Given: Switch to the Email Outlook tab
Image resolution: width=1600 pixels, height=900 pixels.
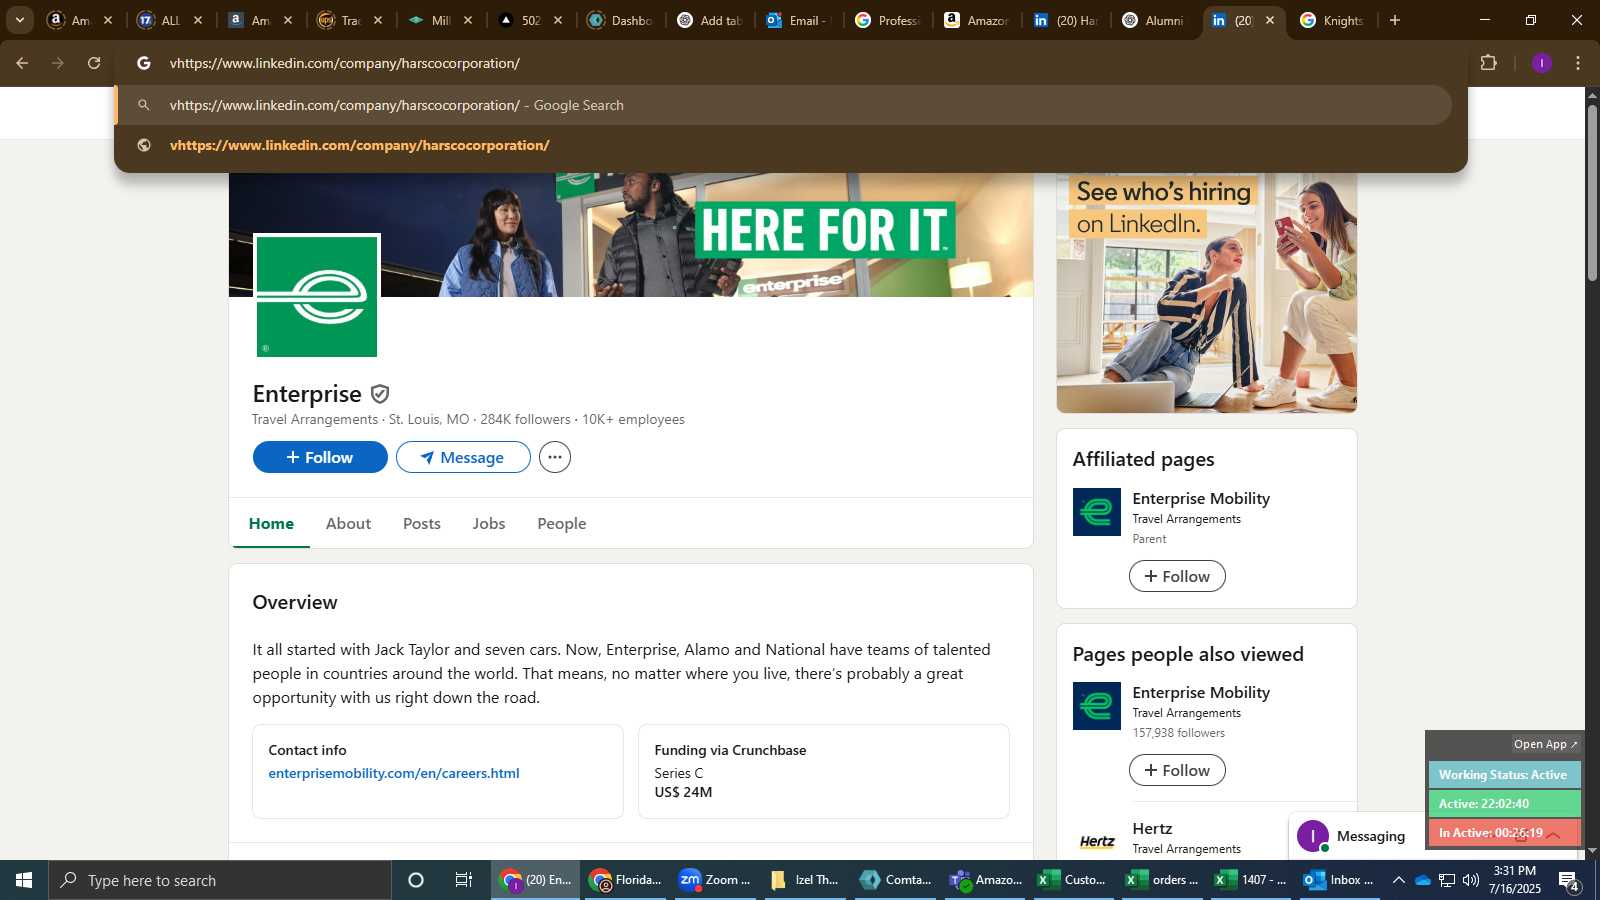Looking at the screenshot, I should pyautogui.click(x=797, y=20).
